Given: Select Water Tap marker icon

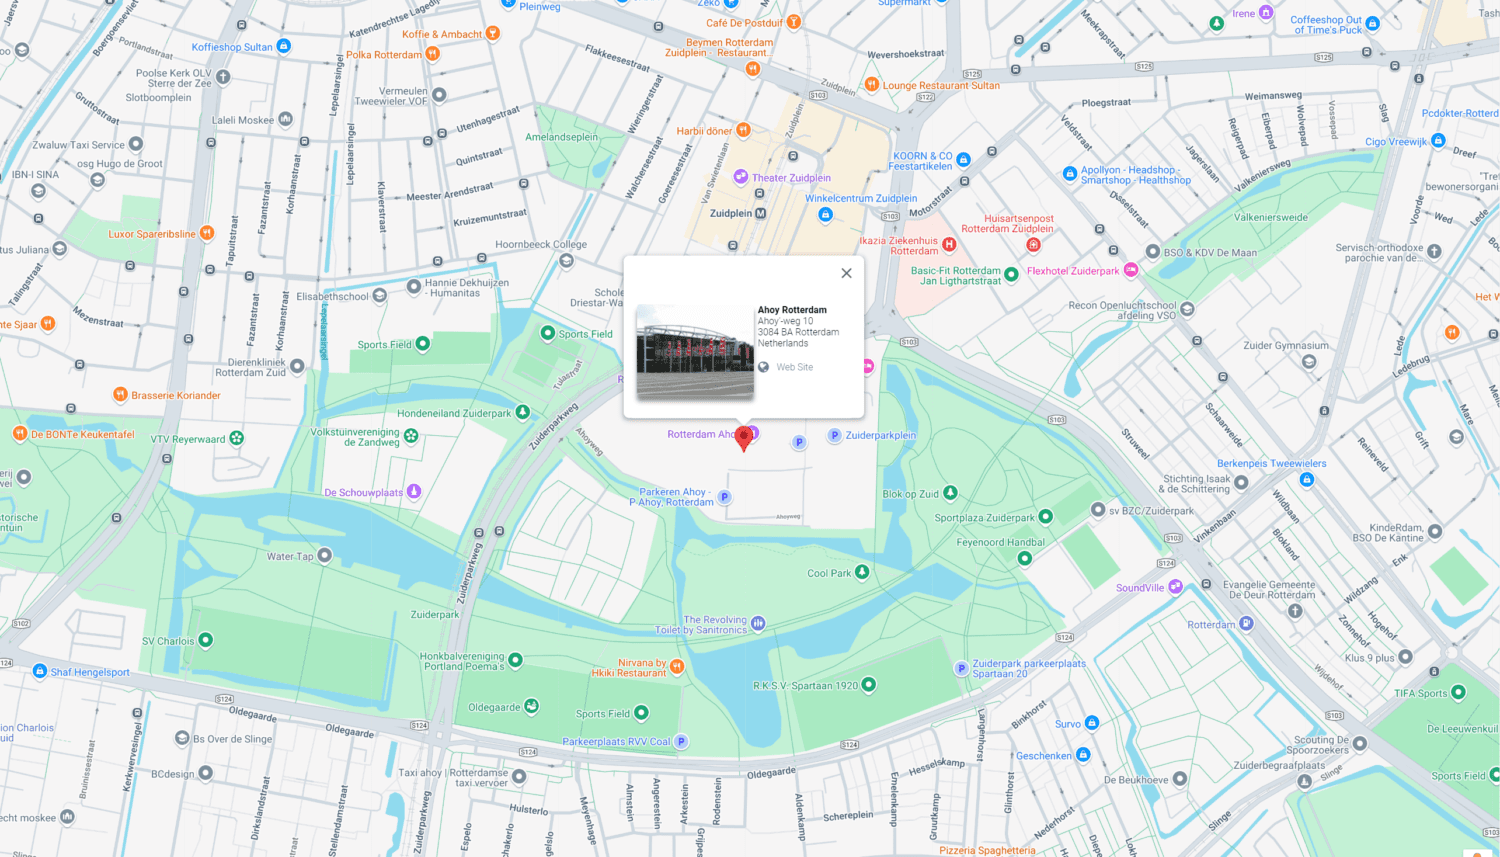Looking at the screenshot, I should click(324, 555).
